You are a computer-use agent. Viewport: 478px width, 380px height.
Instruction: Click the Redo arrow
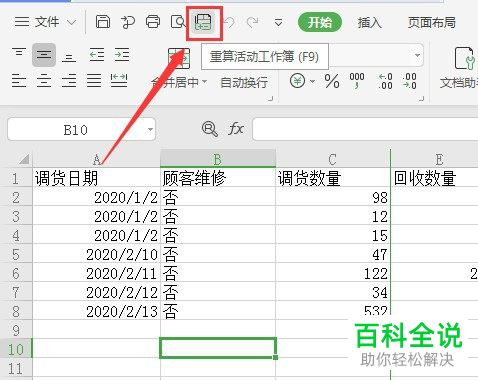(x=253, y=22)
